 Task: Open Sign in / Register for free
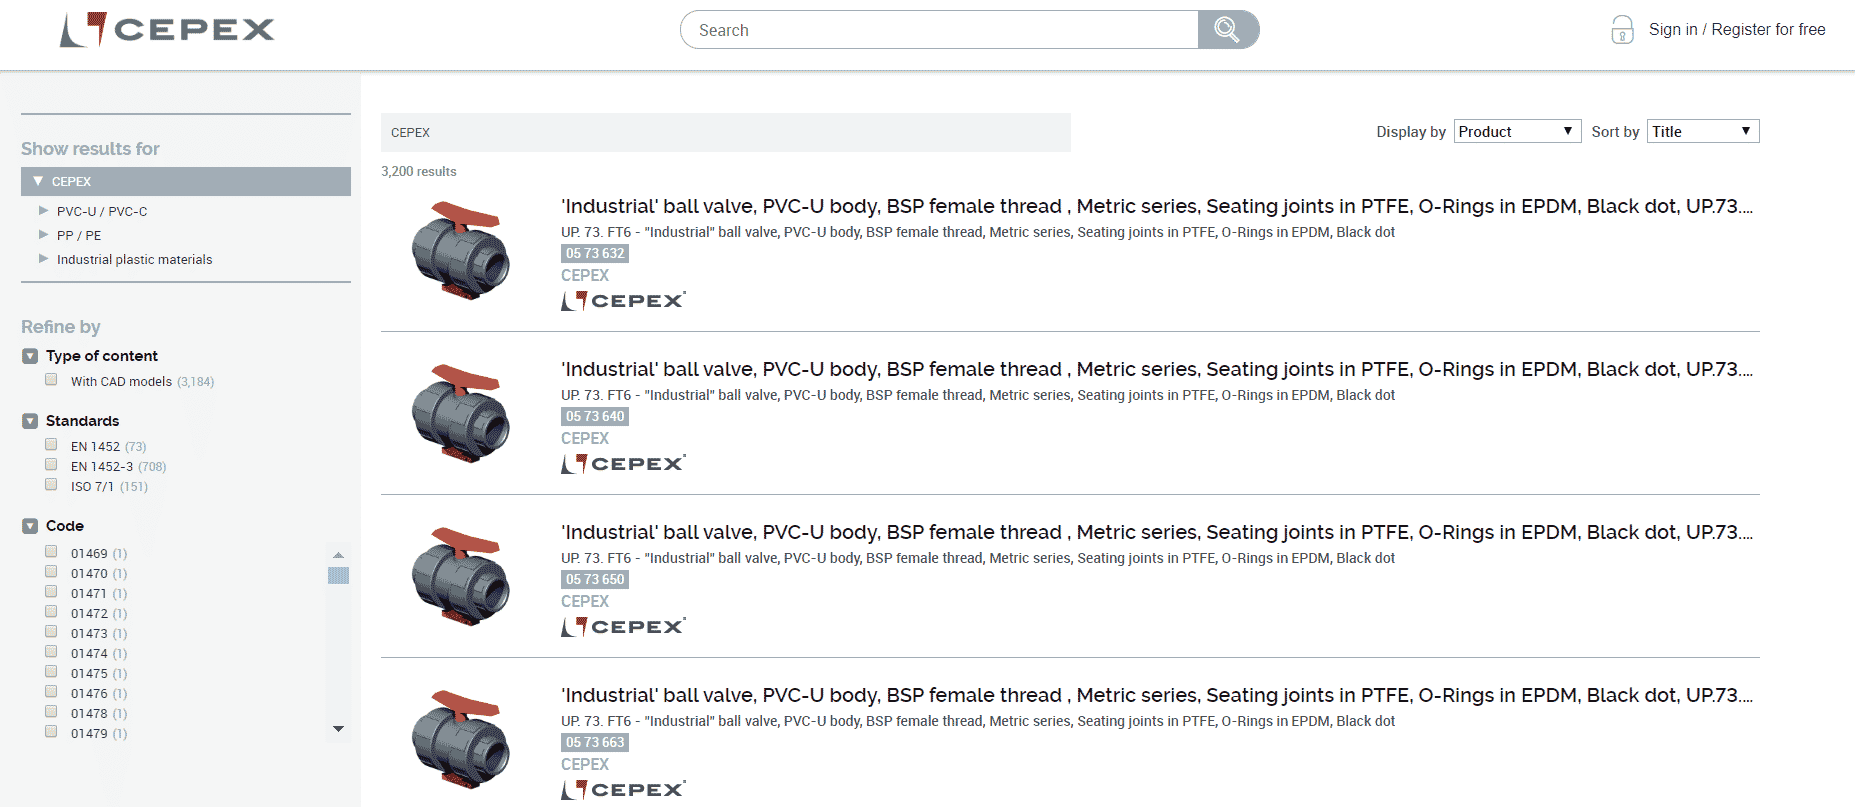1737,30
